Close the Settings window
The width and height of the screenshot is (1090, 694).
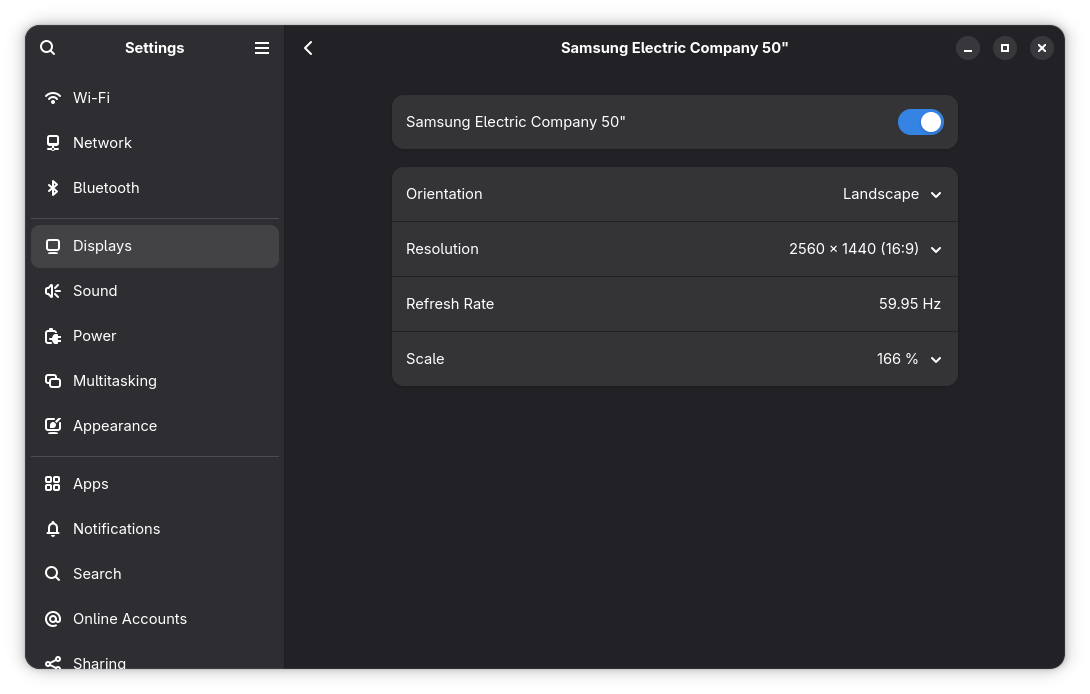tap(1041, 48)
